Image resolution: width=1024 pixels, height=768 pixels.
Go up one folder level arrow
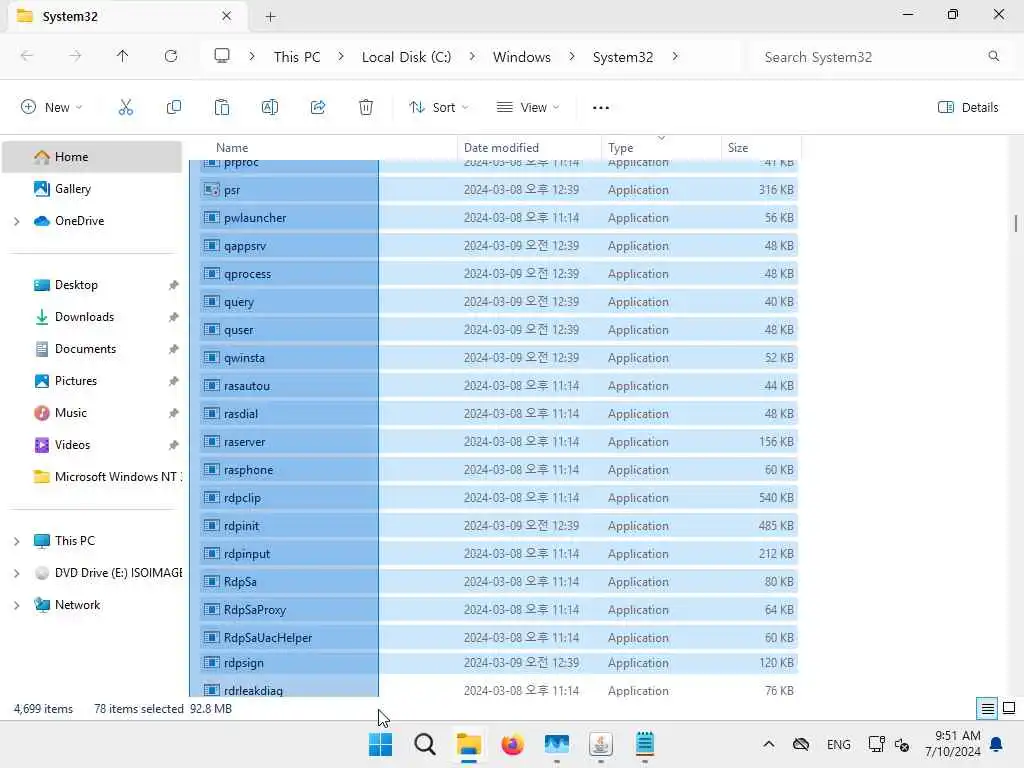[122, 56]
